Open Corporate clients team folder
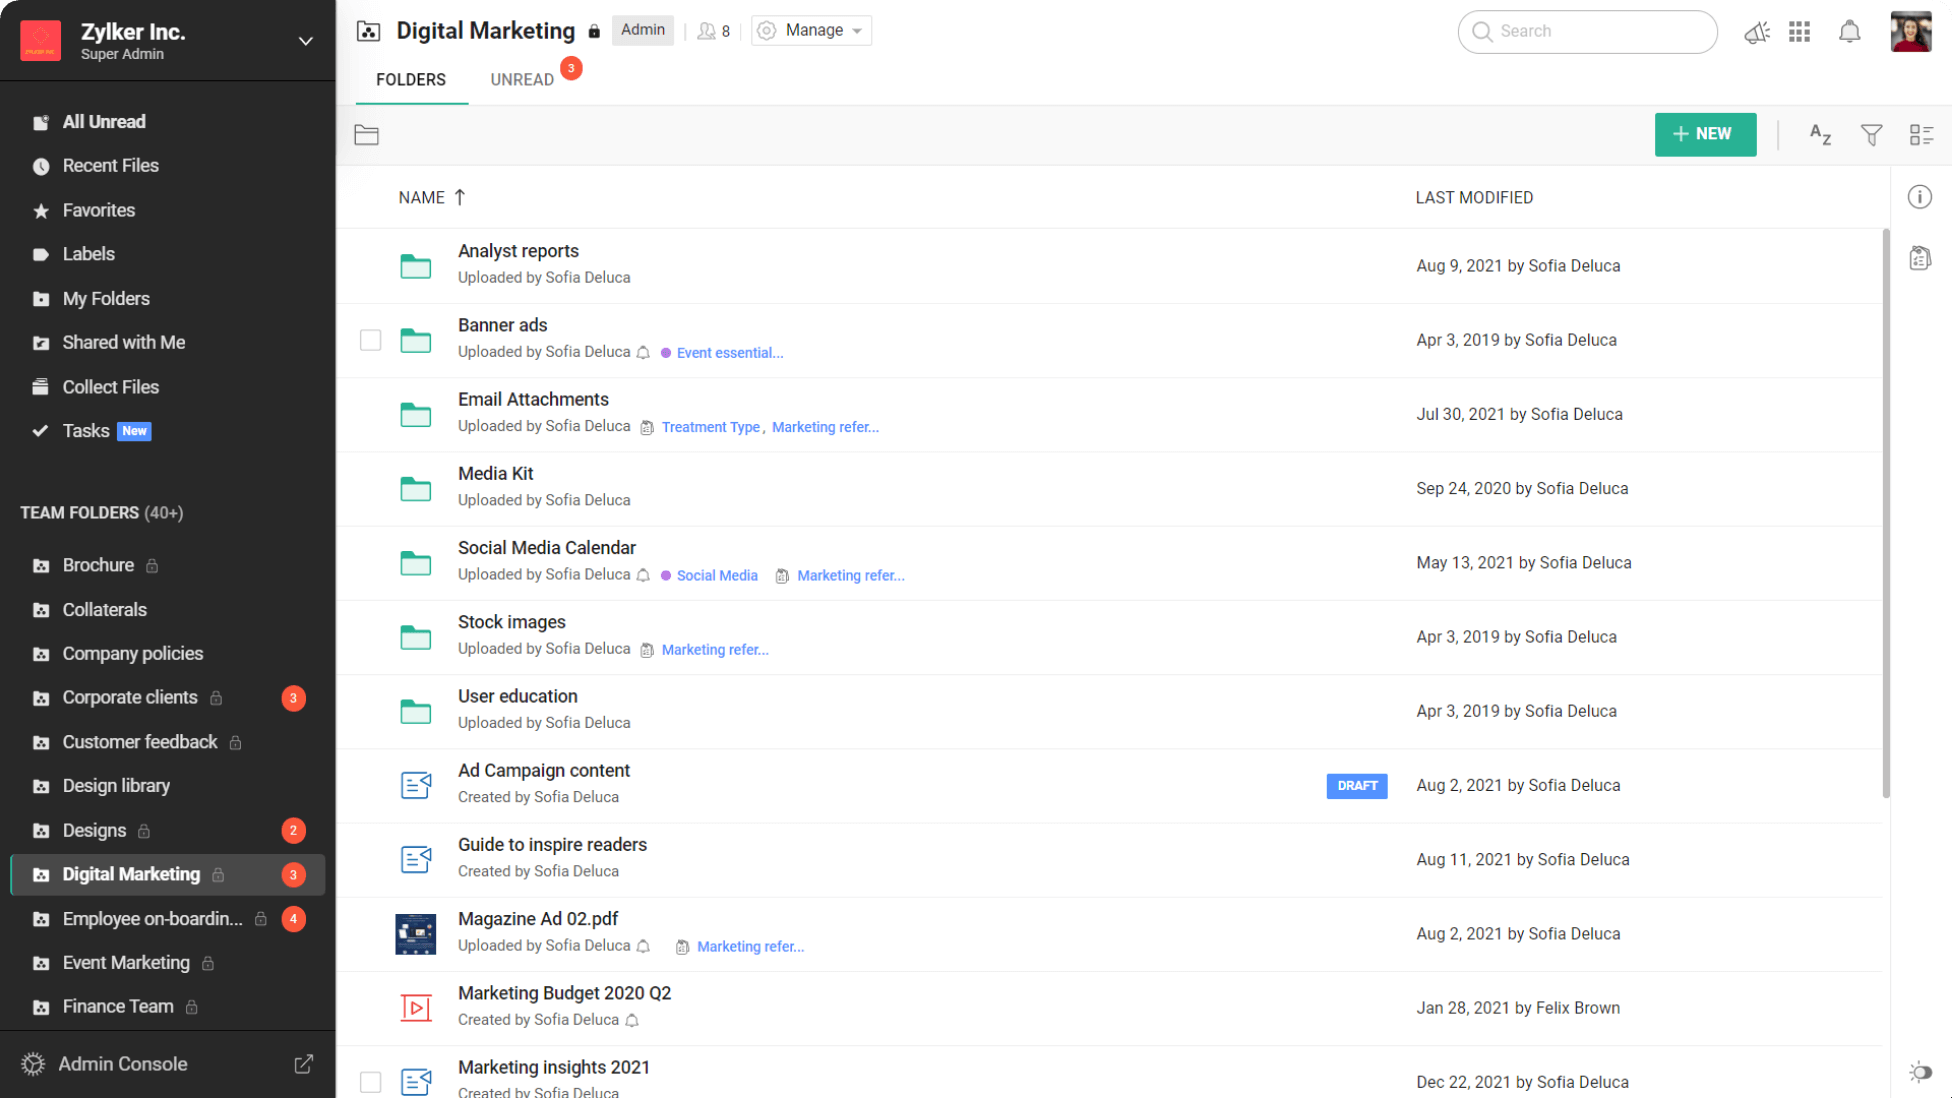This screenshot has width=1952, height=1098. pyautogui.click(x=130, y=697)
